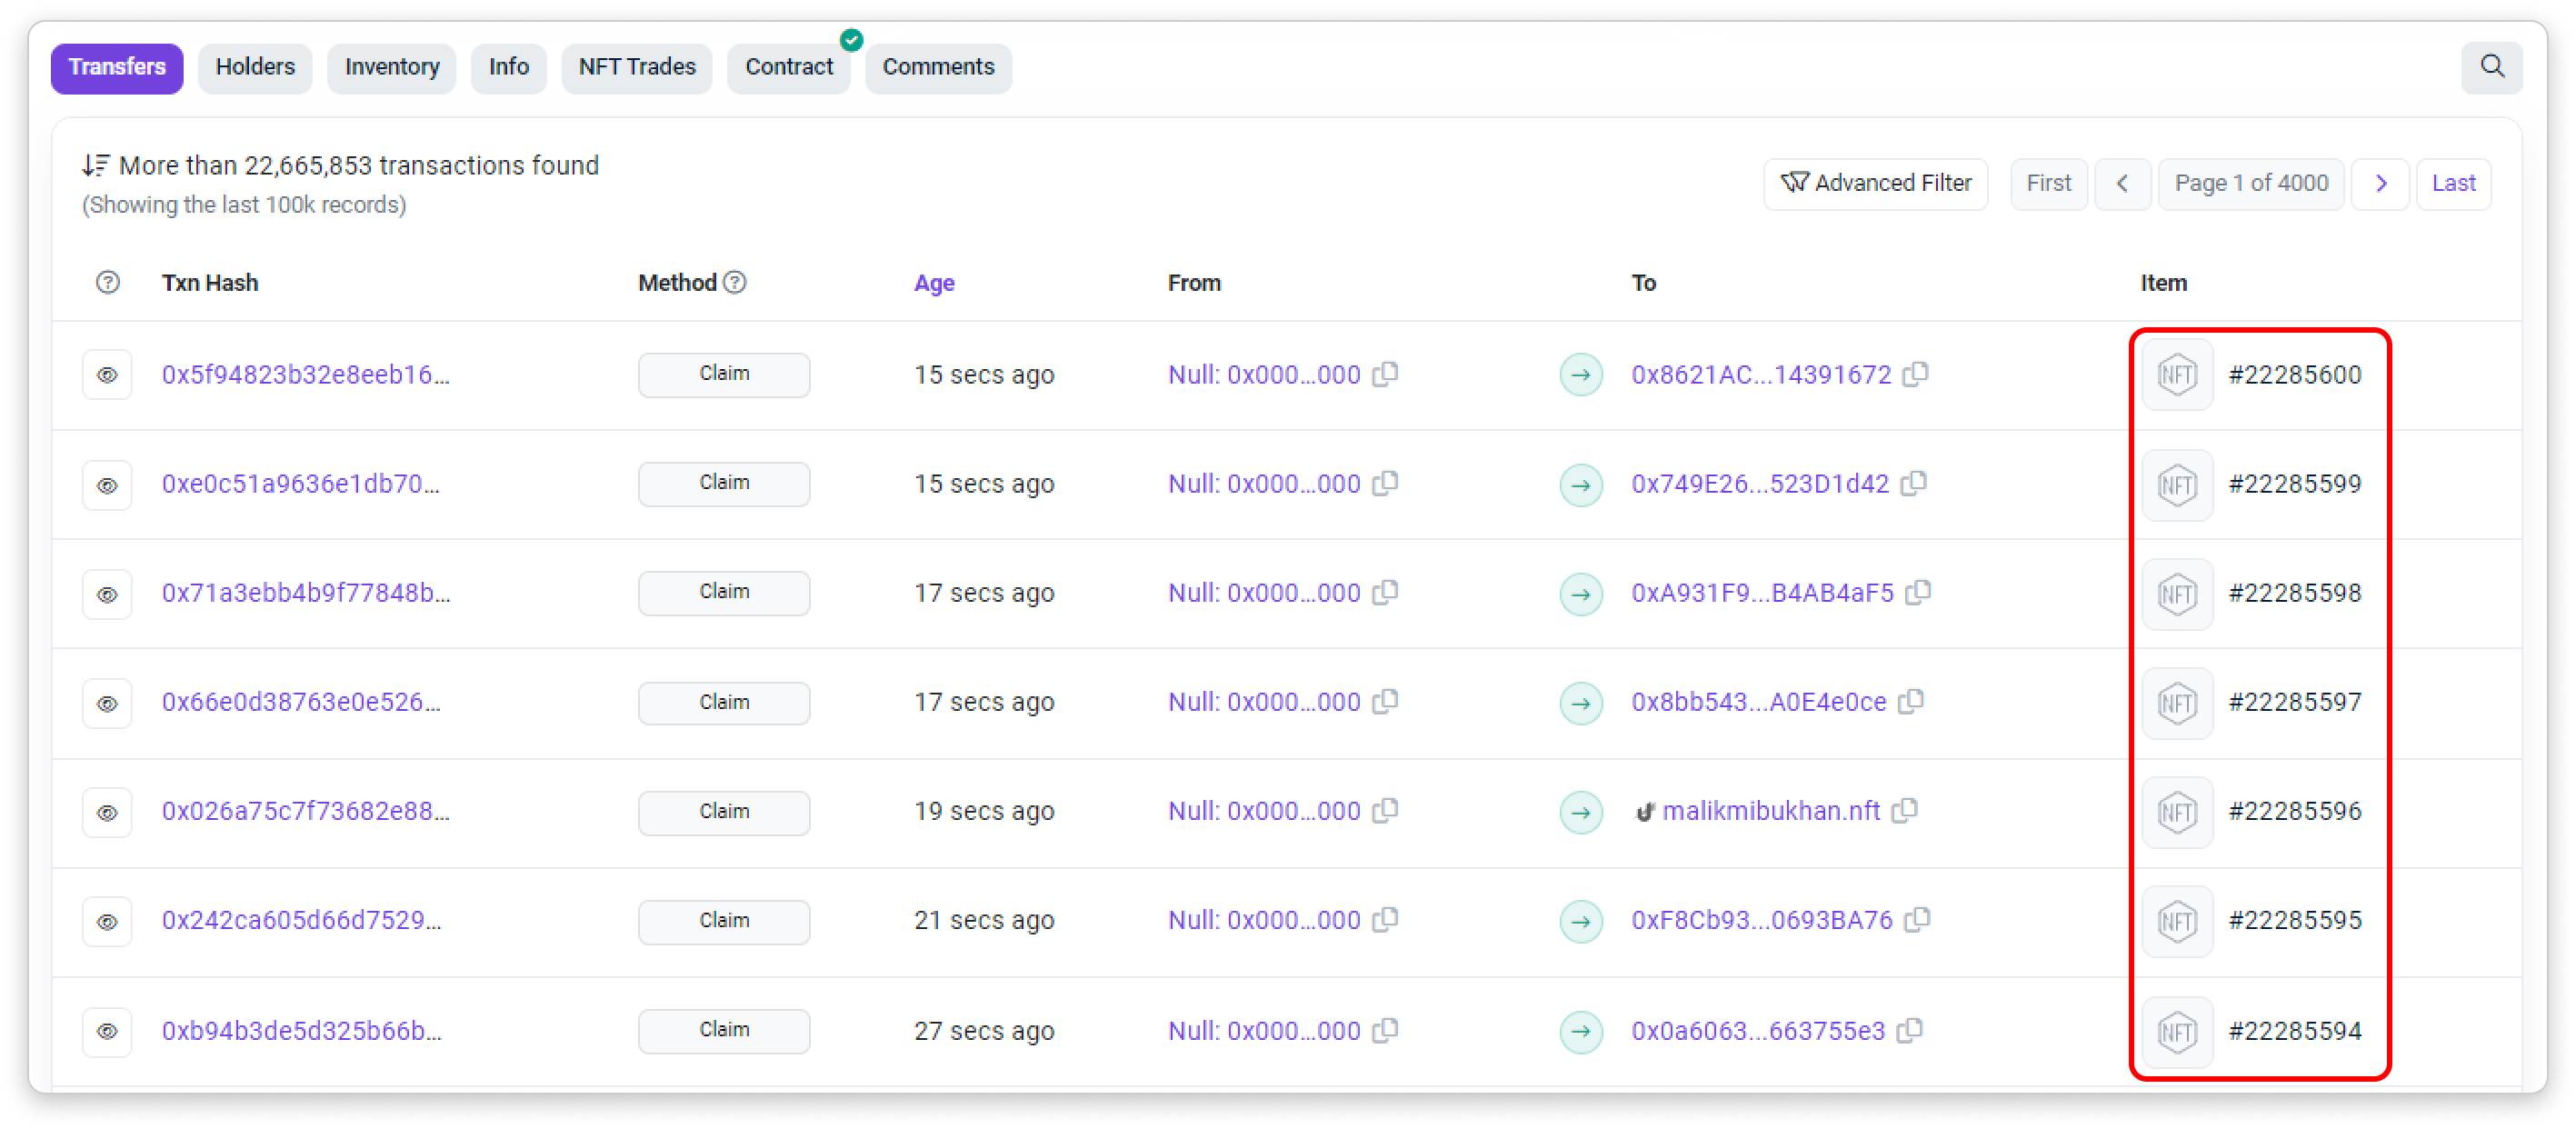Copy address 0x8621AC...14391672
The width and height of the screenshot is (2576, 1129).
(1915, 374)
